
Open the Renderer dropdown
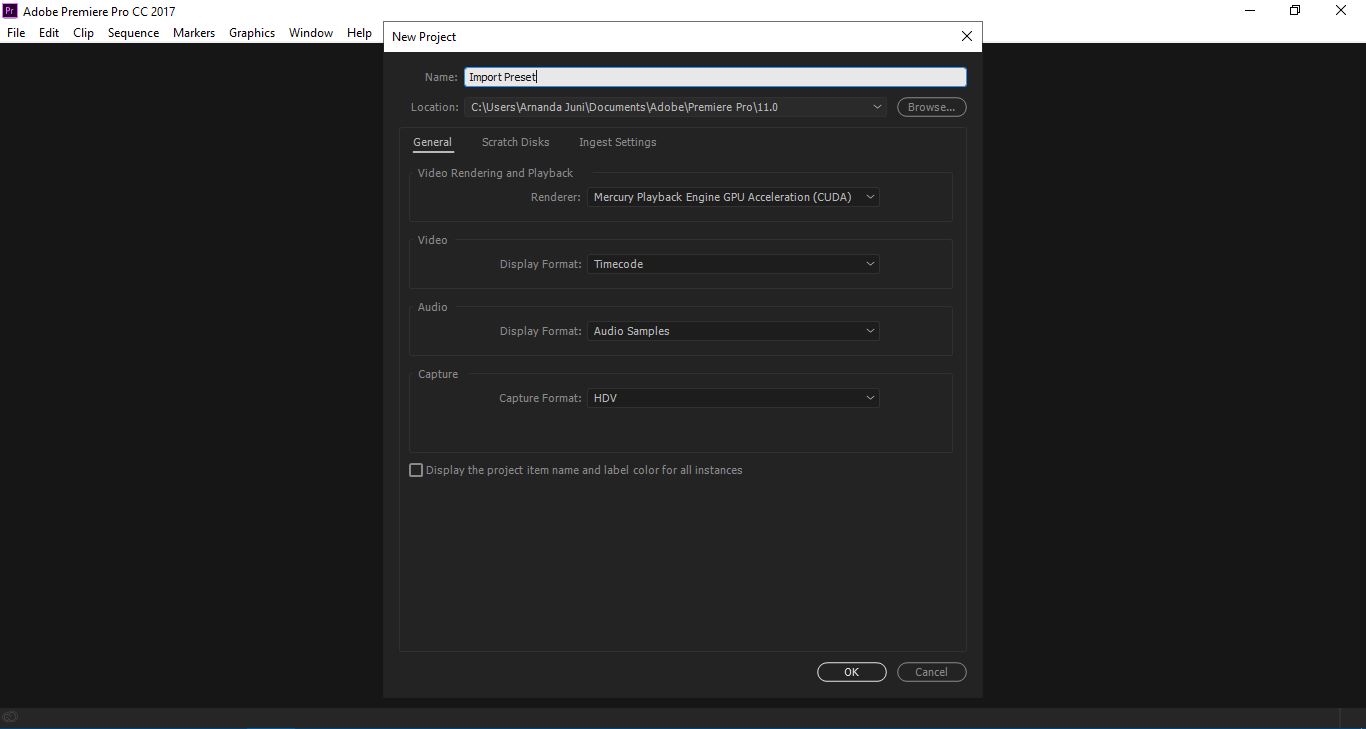(733, 197)
